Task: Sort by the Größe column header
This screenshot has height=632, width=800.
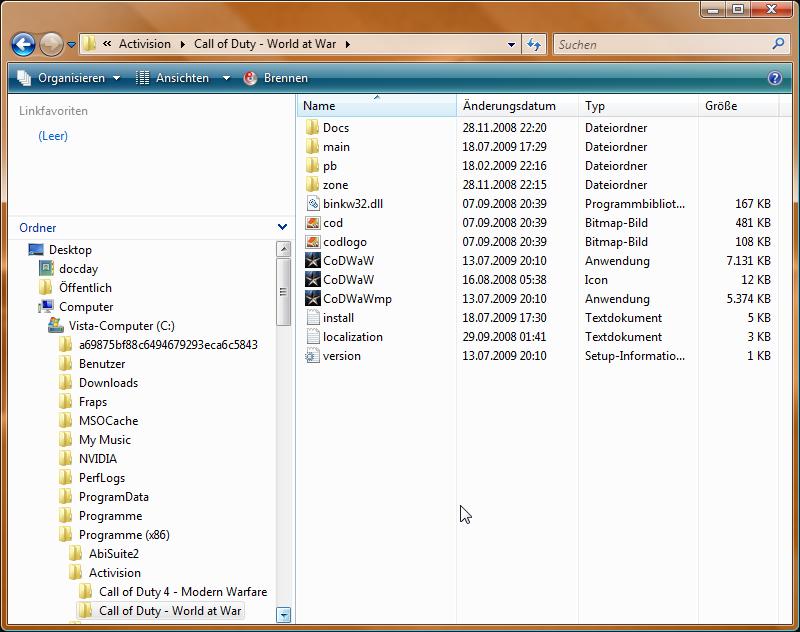Action: pos(738,106)
